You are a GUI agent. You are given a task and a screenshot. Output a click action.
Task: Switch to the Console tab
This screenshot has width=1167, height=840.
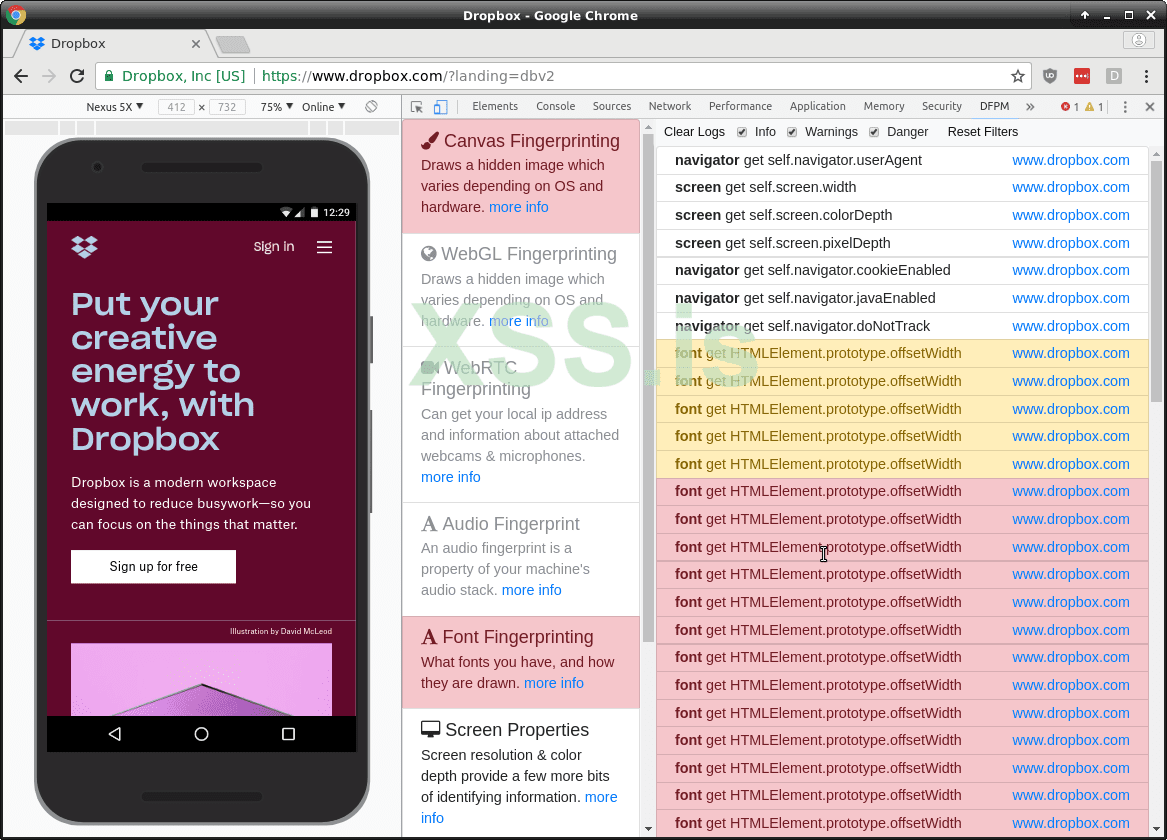point(555,106)
